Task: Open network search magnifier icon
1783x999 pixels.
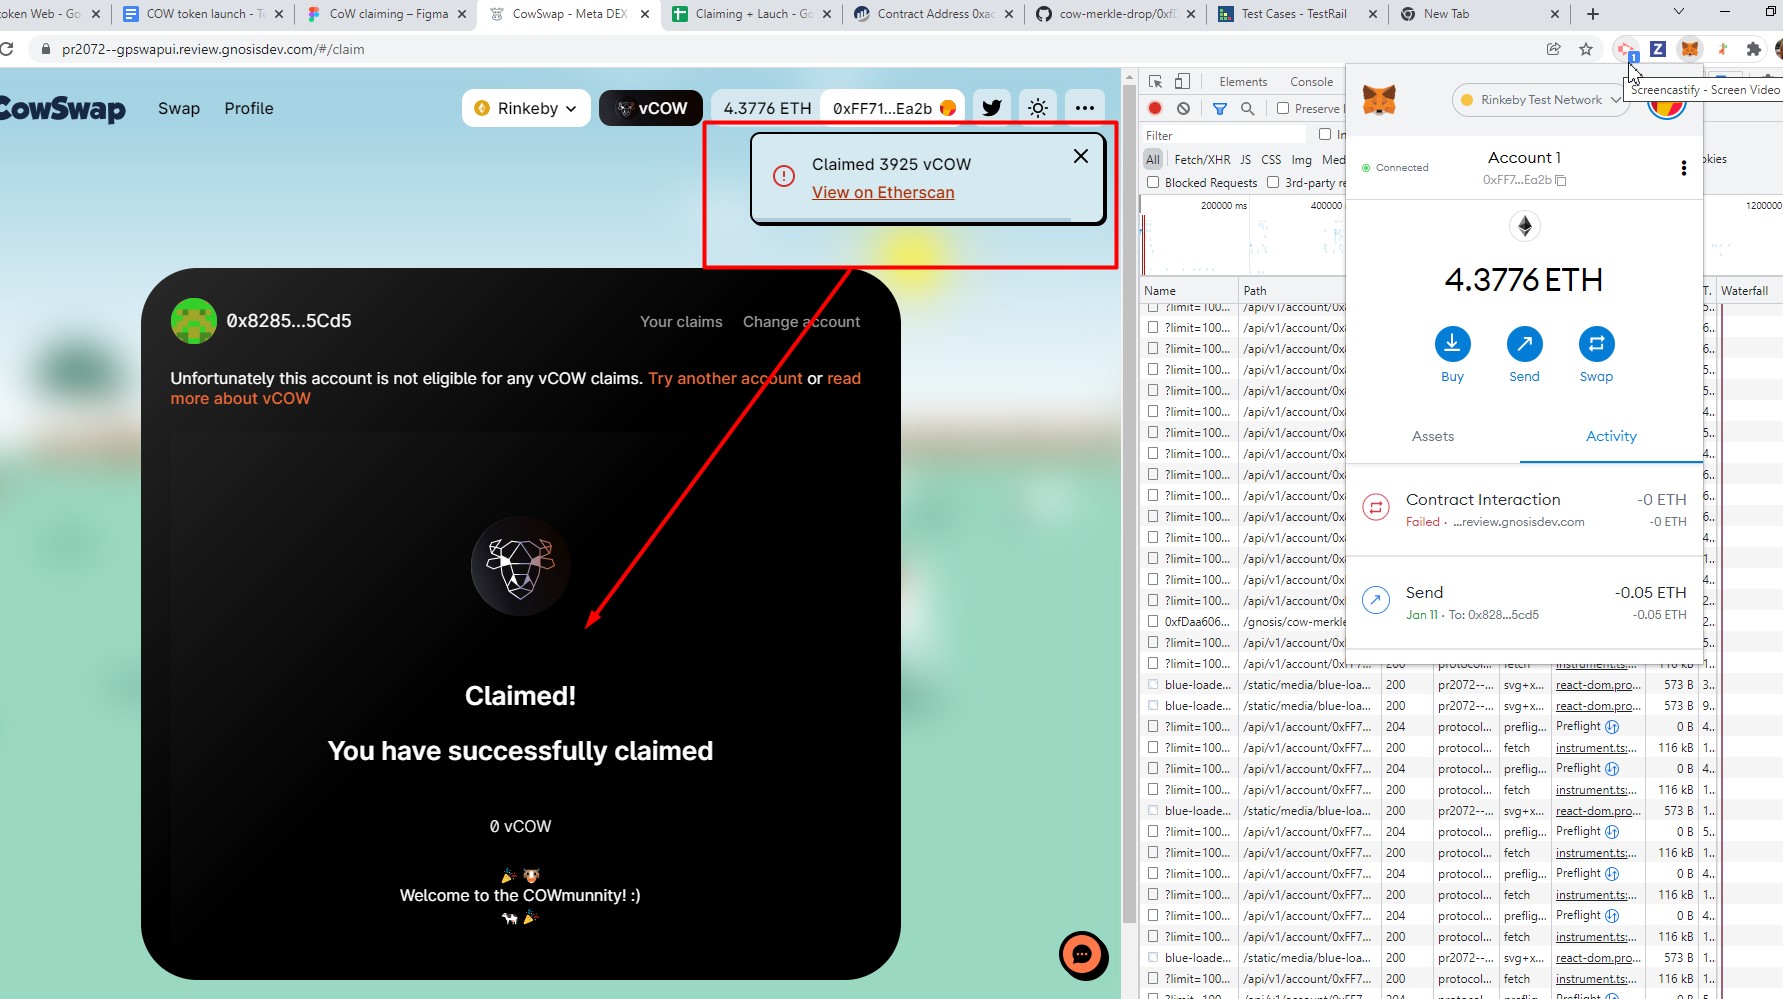Action: tap(1247, 108)
